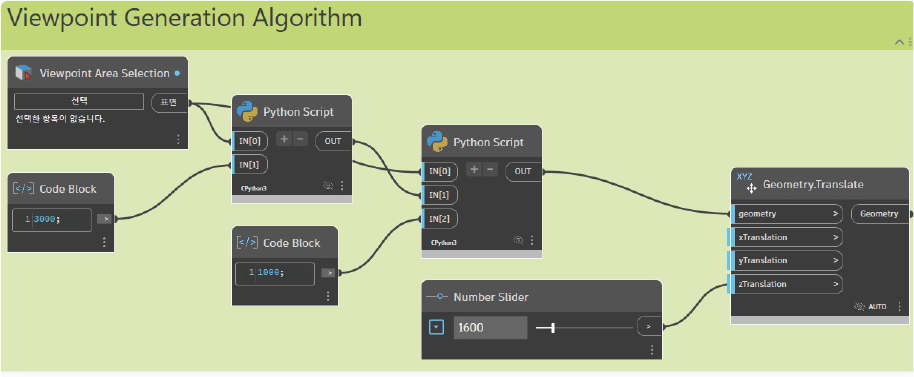
Task: Open the options dots of the 1000 Code Block
Action: tap(328, 296)
